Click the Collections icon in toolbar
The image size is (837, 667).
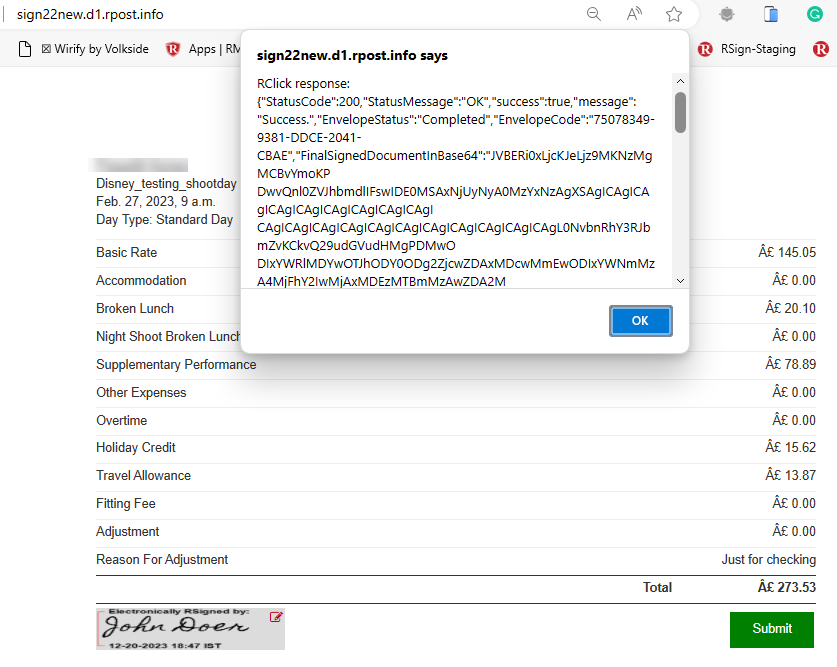[x=771, y=14]
